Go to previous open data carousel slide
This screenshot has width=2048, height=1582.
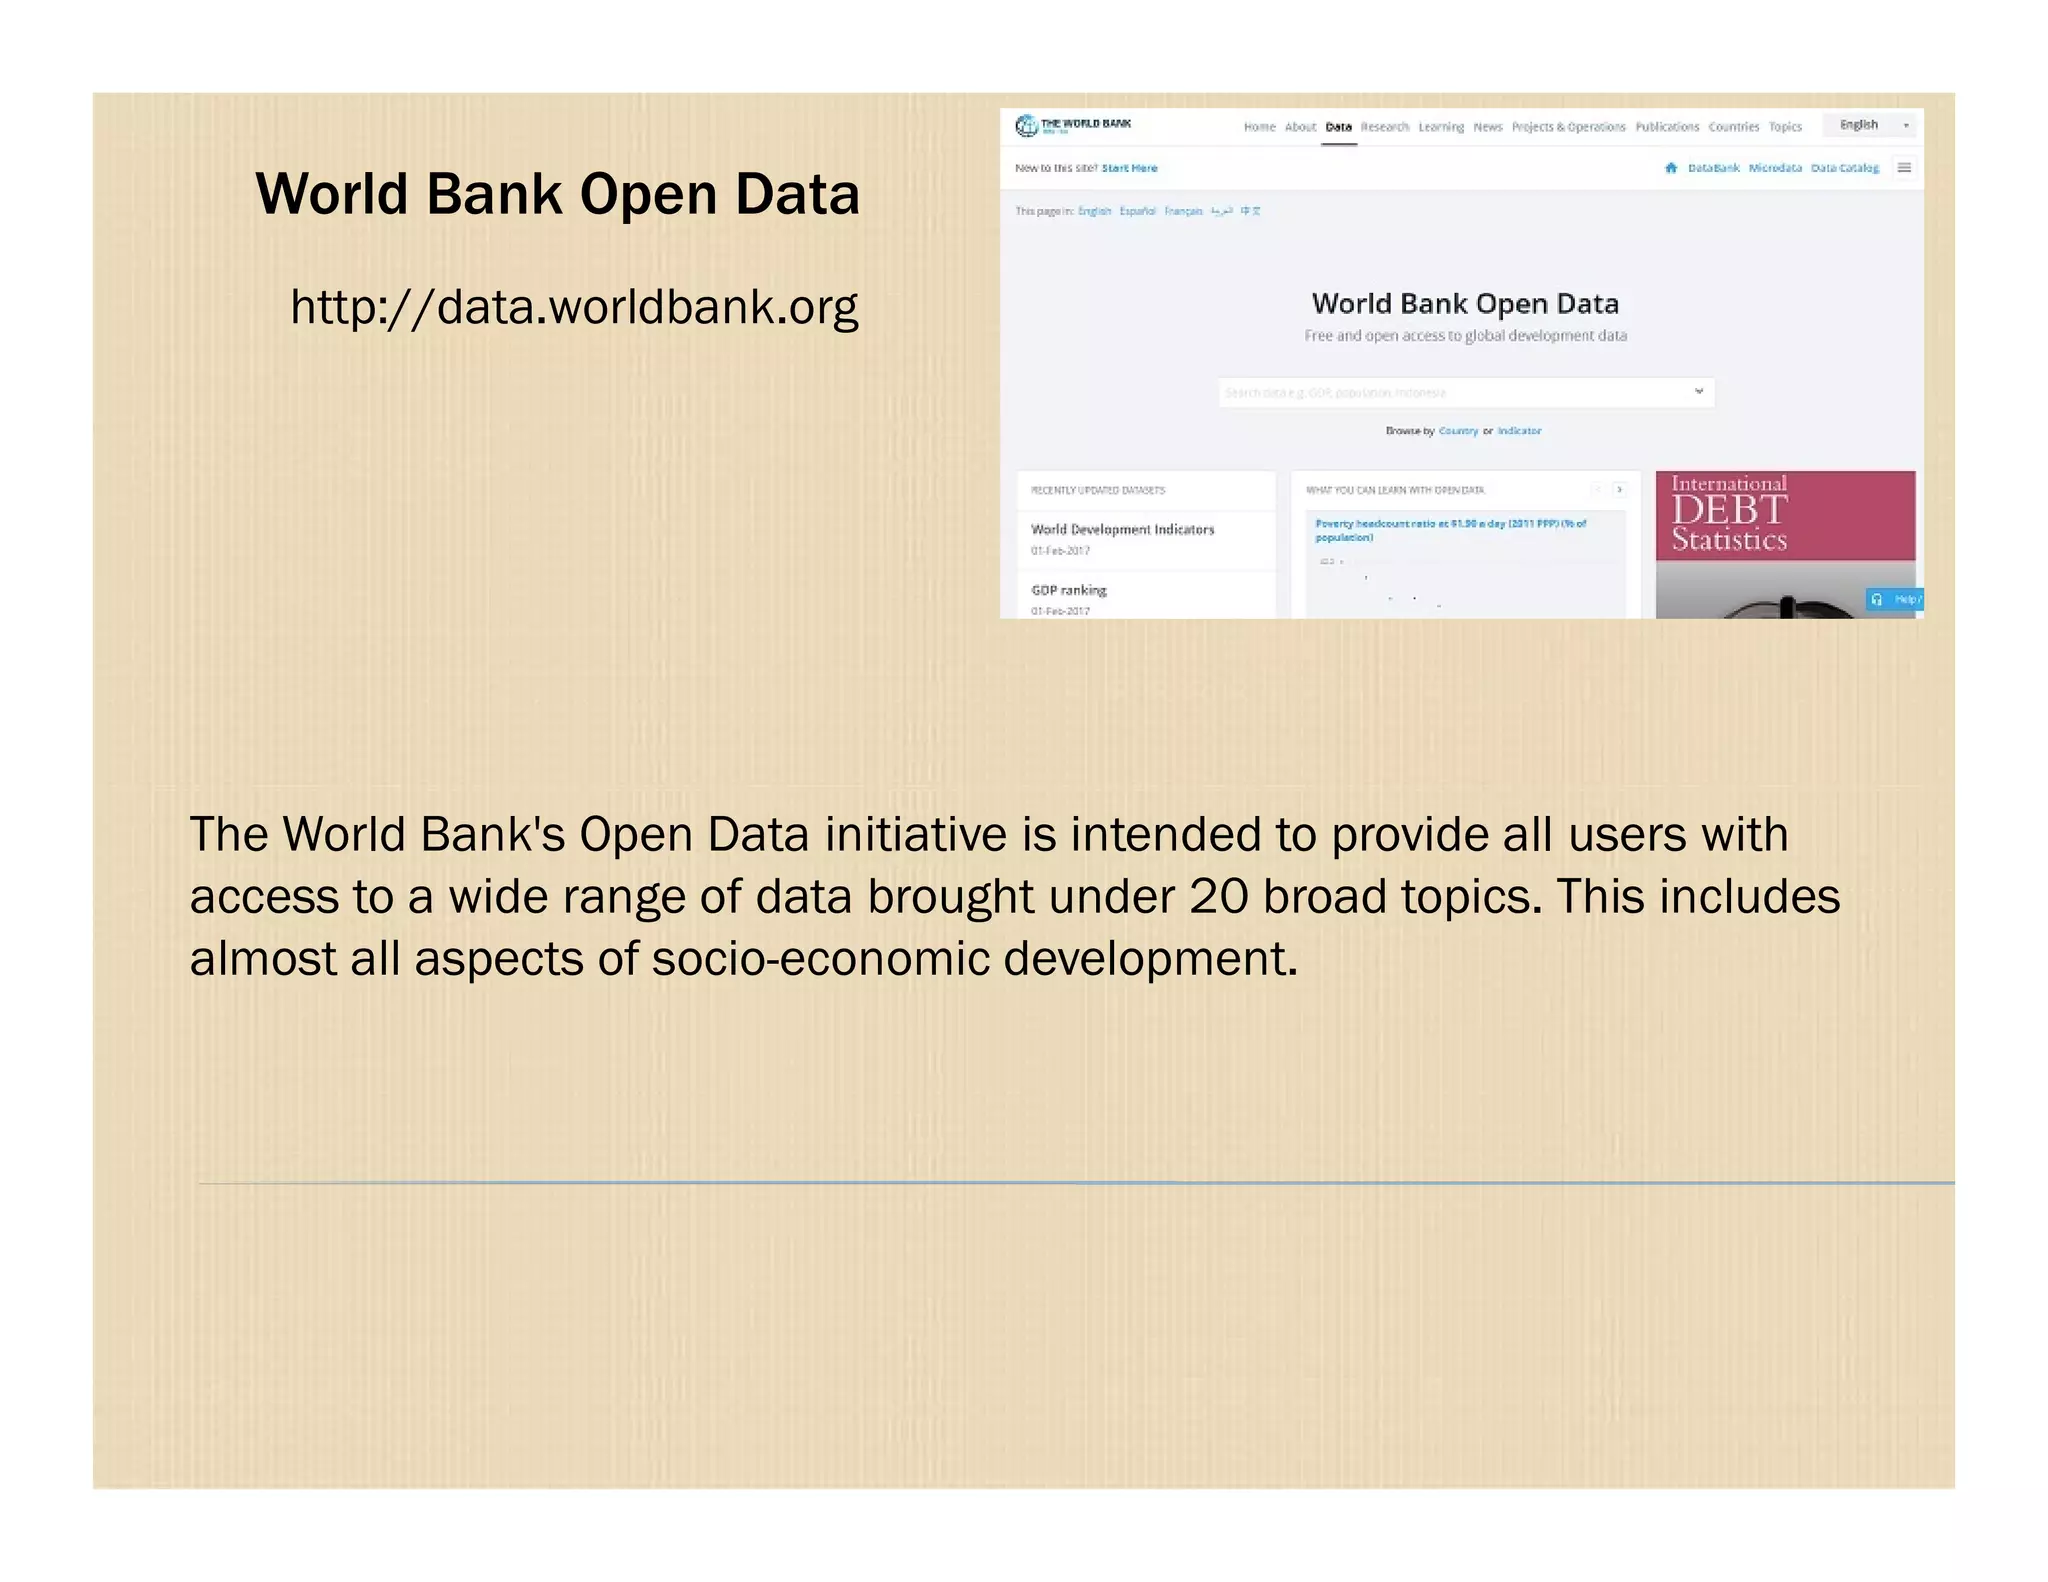[x=1597, y=490]
